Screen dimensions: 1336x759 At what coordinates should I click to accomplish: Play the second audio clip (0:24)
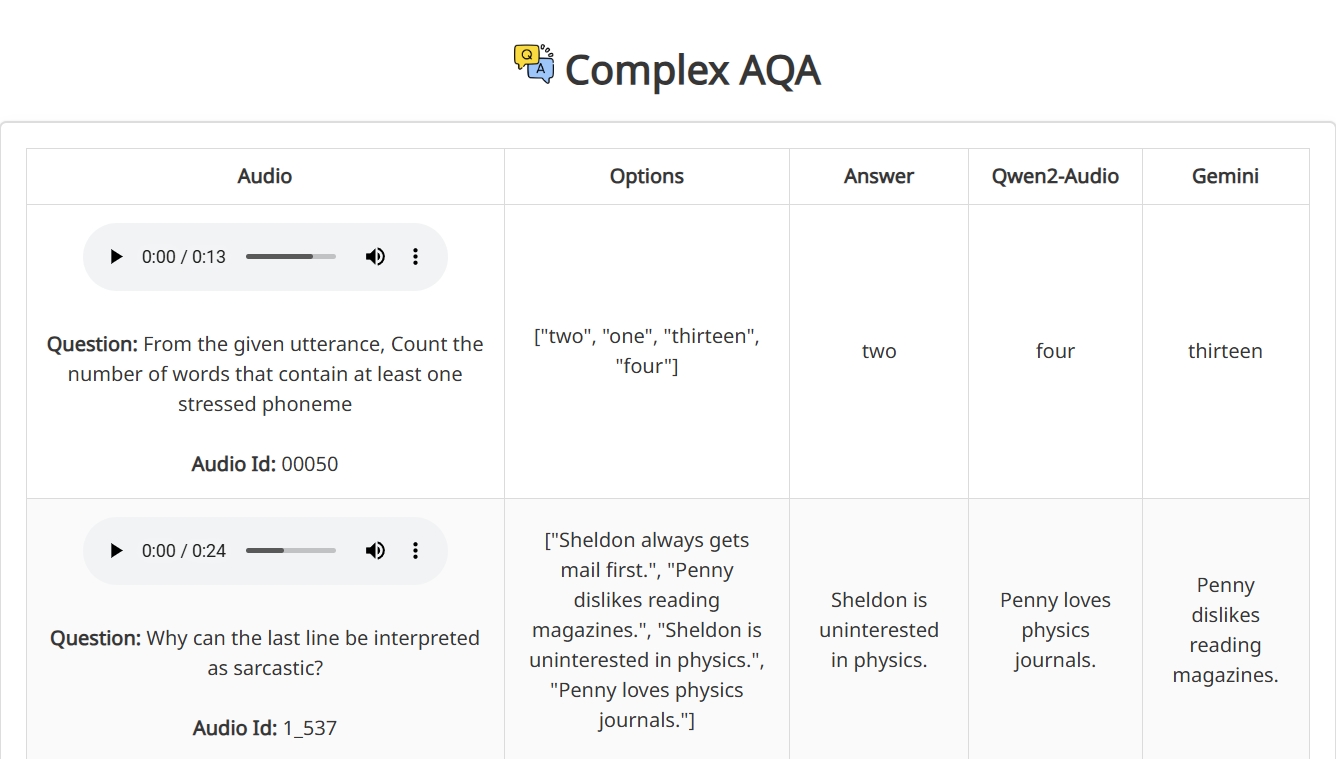pos(116,551)
